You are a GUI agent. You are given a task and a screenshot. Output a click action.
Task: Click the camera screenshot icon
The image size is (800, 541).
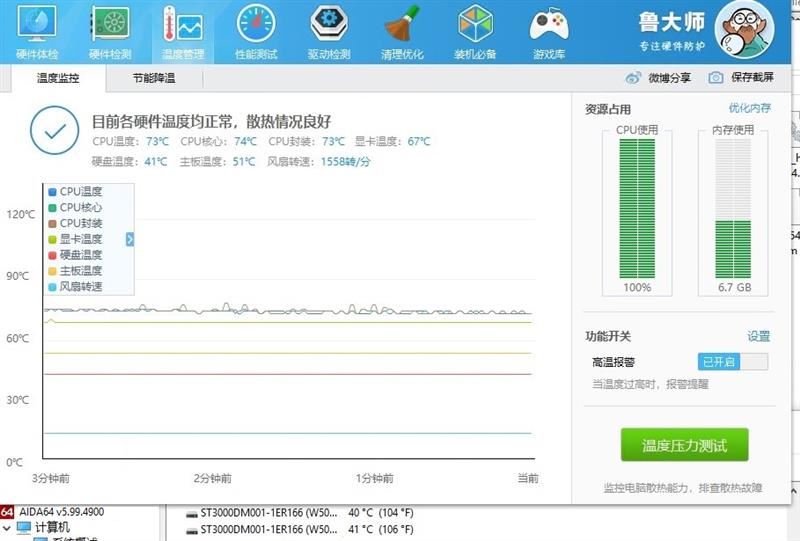(x=715, y=78)
